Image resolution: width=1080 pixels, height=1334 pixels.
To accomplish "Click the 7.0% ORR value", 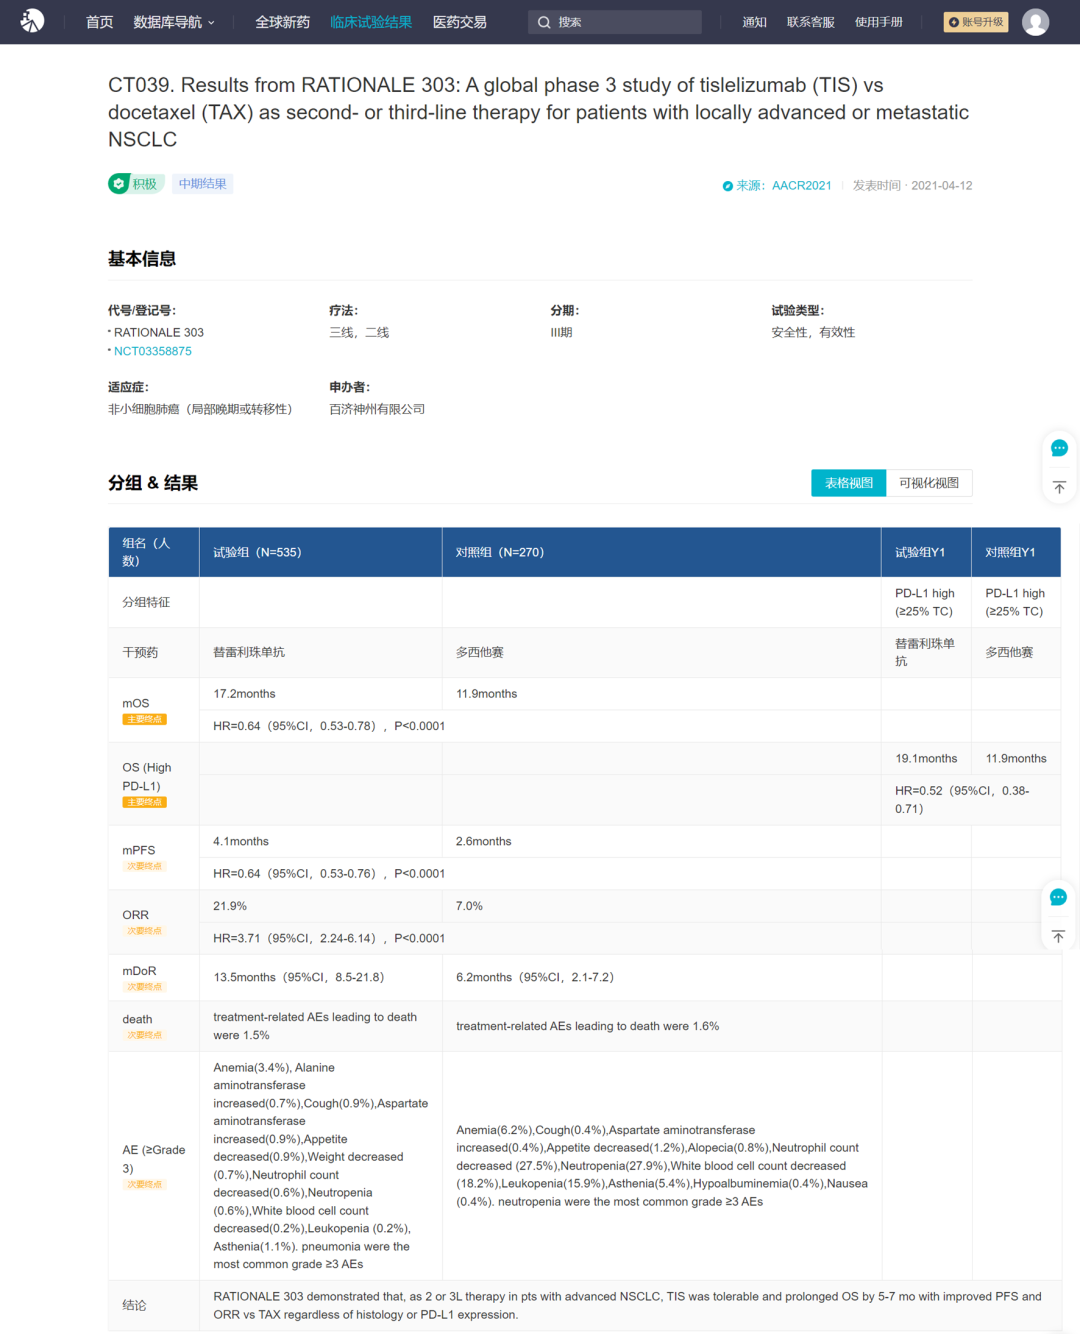I will tap(470, 906).
